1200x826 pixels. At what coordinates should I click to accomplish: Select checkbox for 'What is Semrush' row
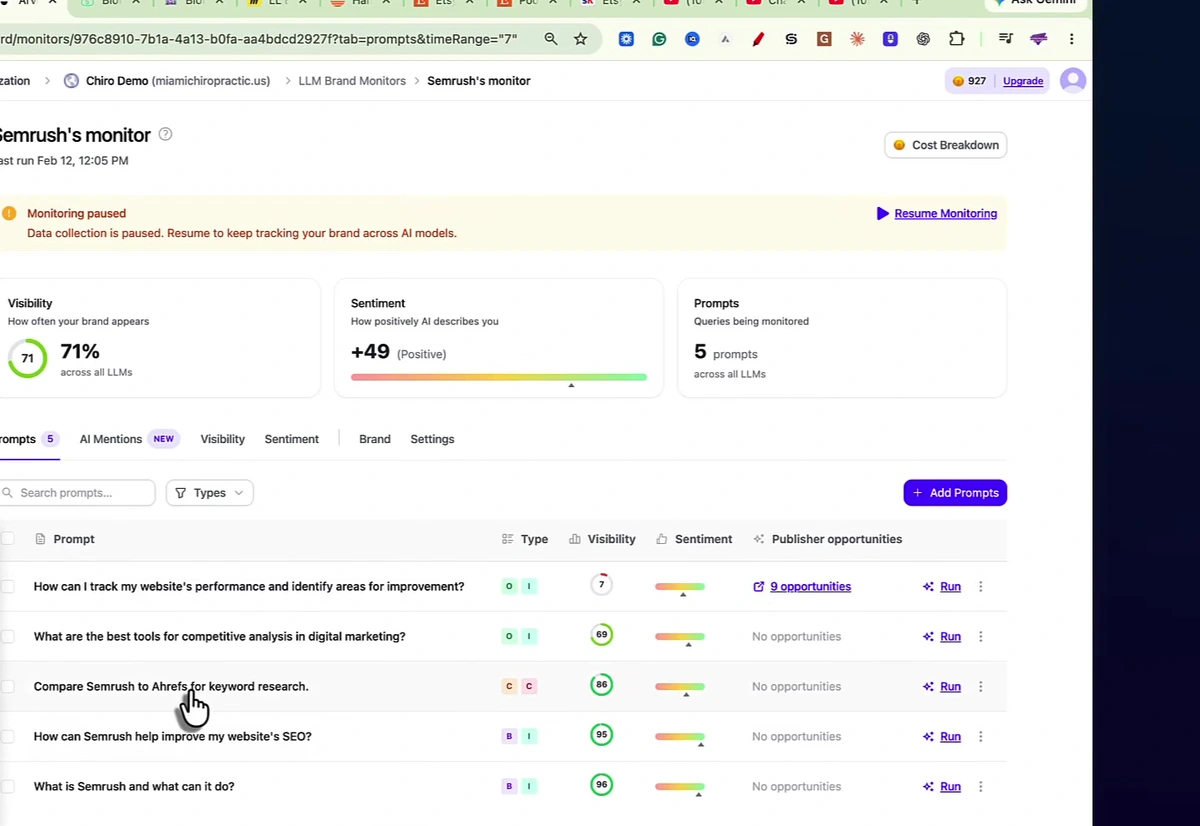[8, 787]
